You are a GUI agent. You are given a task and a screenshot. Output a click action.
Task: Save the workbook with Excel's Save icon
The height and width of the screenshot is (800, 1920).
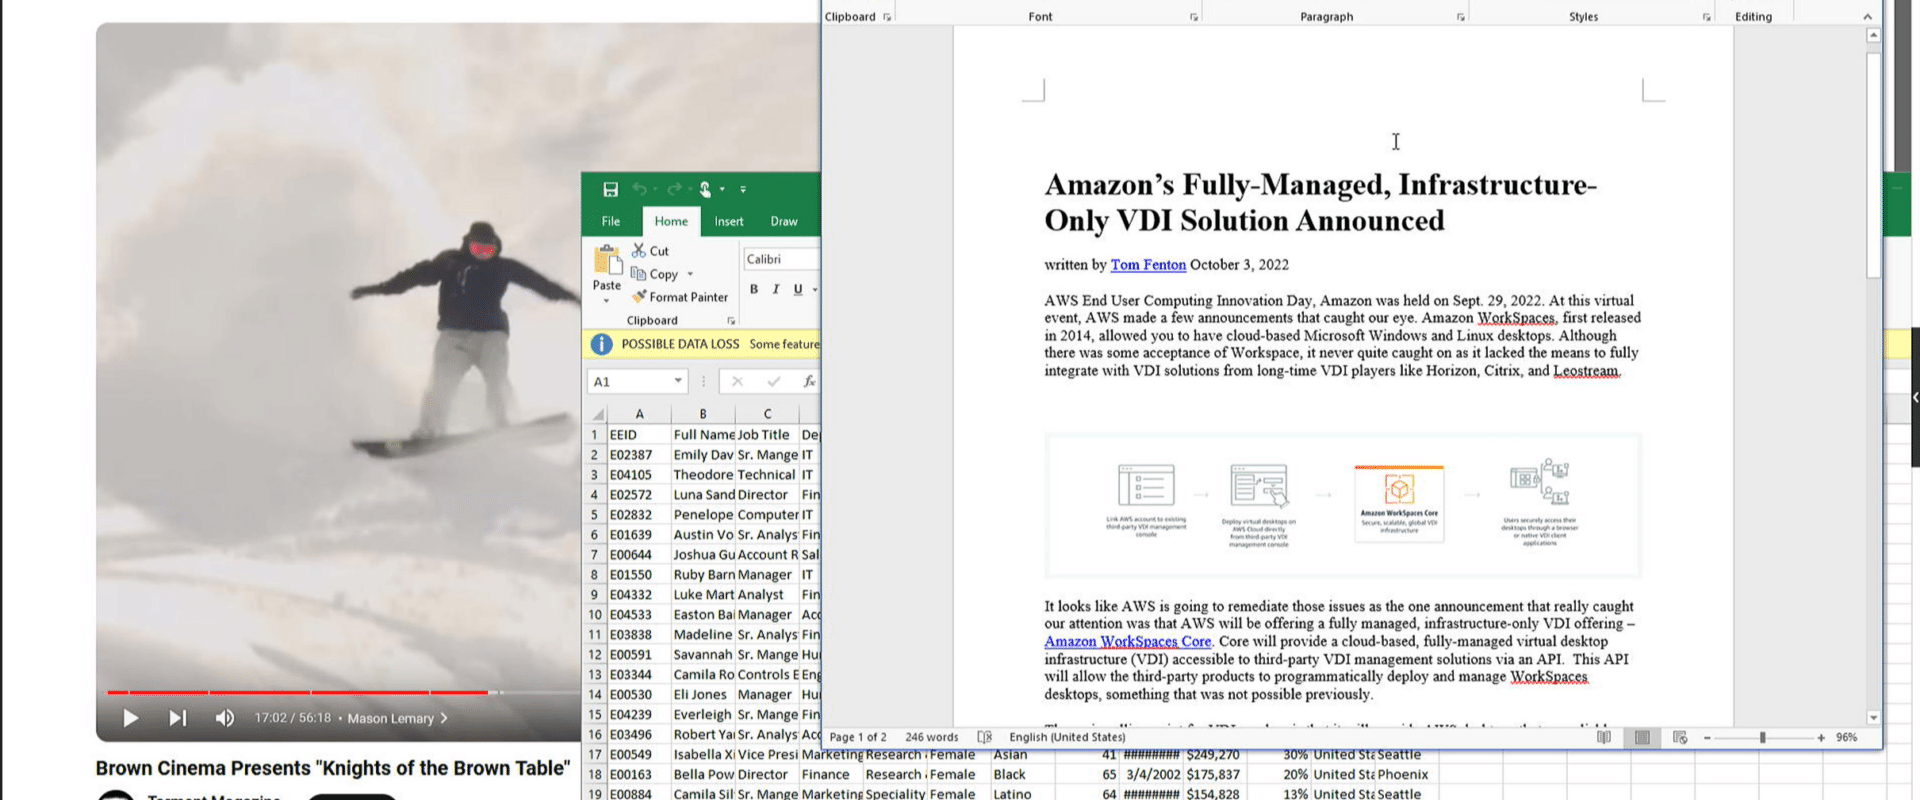[x=610, y=189]
